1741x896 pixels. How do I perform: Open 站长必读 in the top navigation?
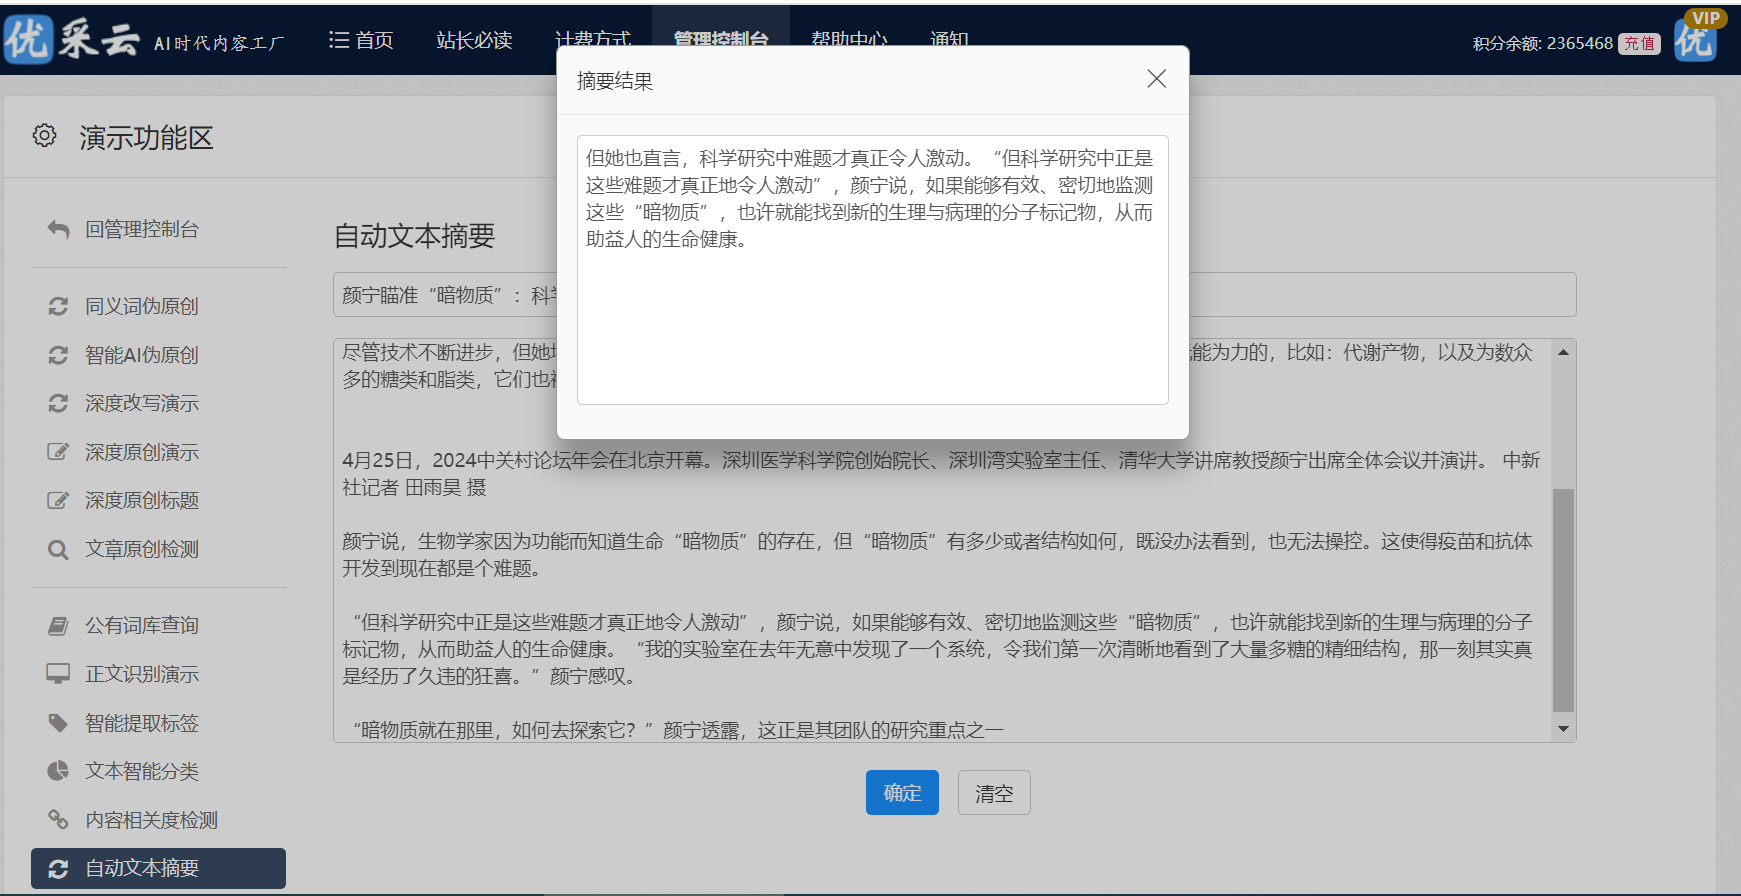click(x=474, y=40)
